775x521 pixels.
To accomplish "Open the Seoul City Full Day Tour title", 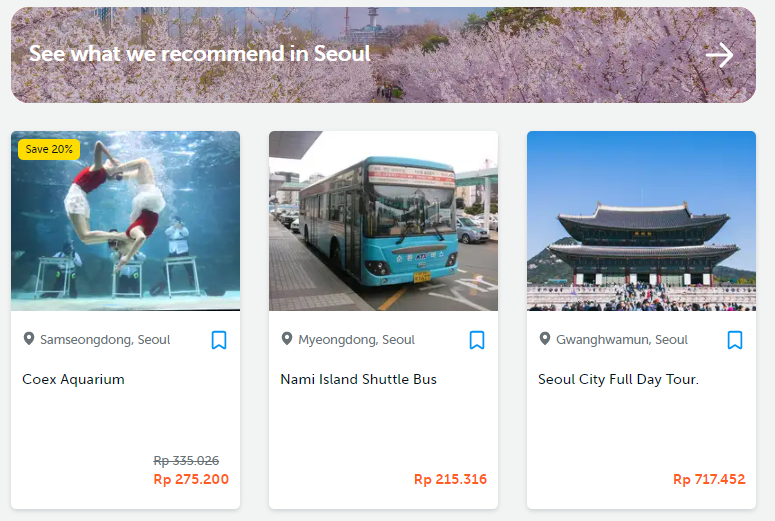I will click(618, 379).
